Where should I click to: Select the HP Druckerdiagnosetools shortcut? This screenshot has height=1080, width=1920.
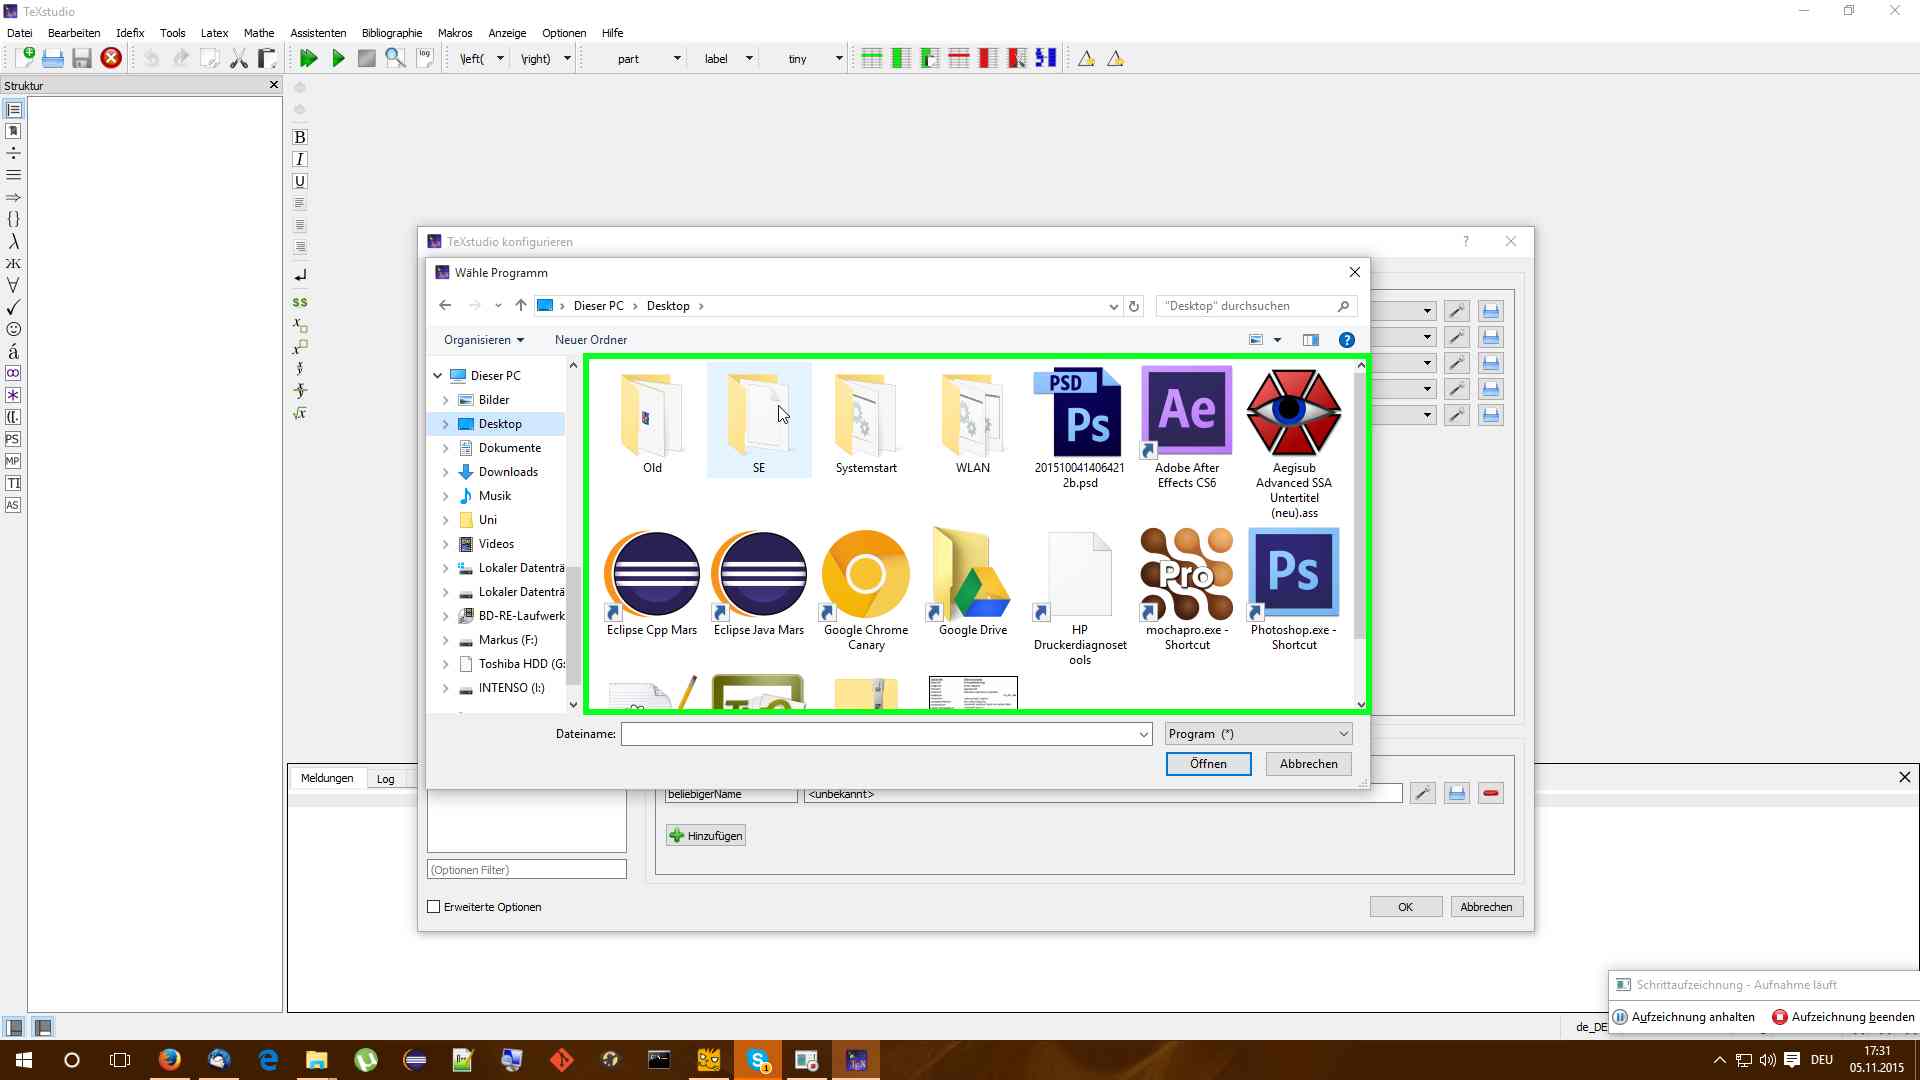(1080, 598)
